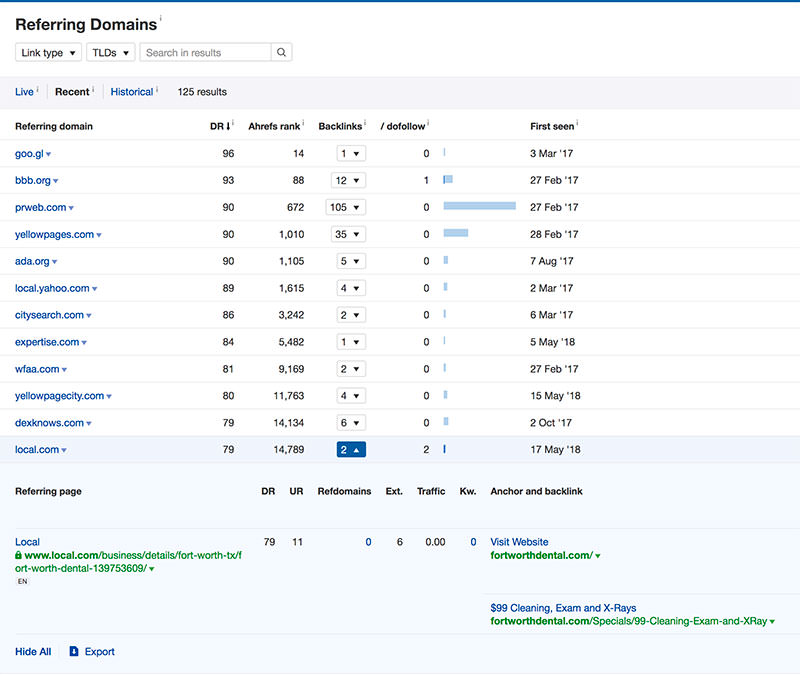Open the yellowpagecity.com domain link
800x675 pixels.
pyautogui.click(x=59, y=395)
